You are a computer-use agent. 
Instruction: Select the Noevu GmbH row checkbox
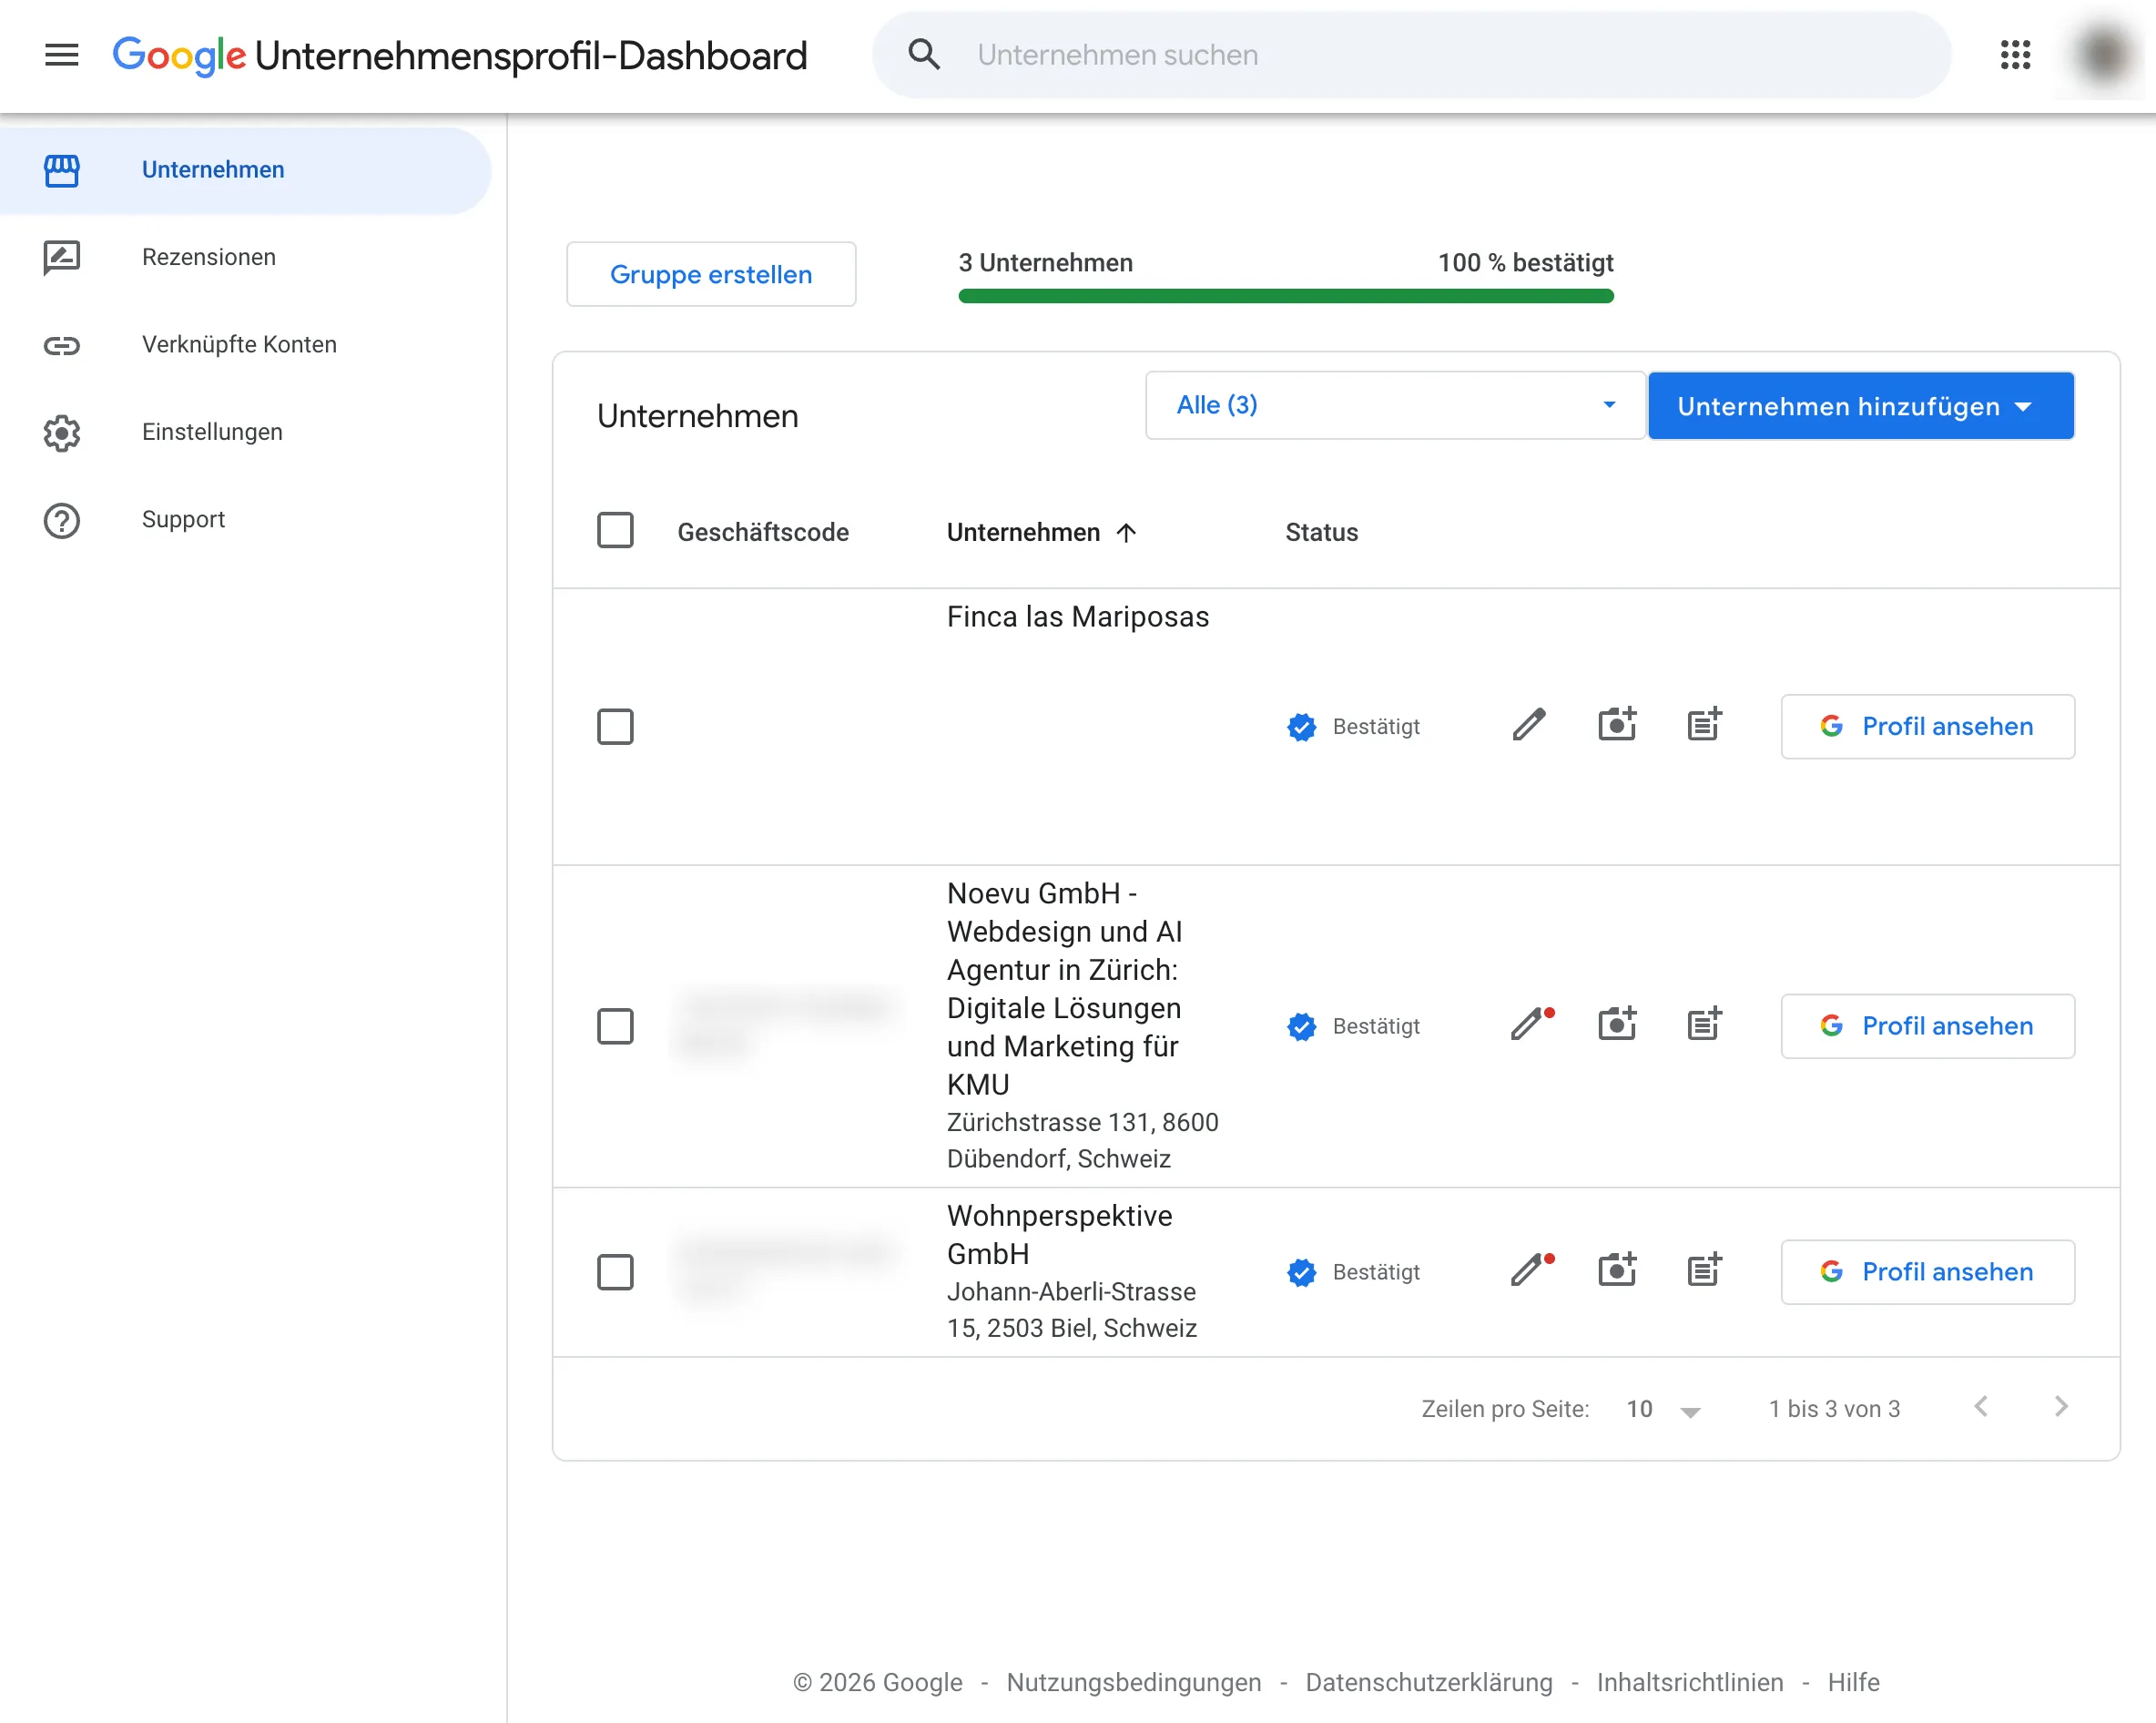(615, 1026)
